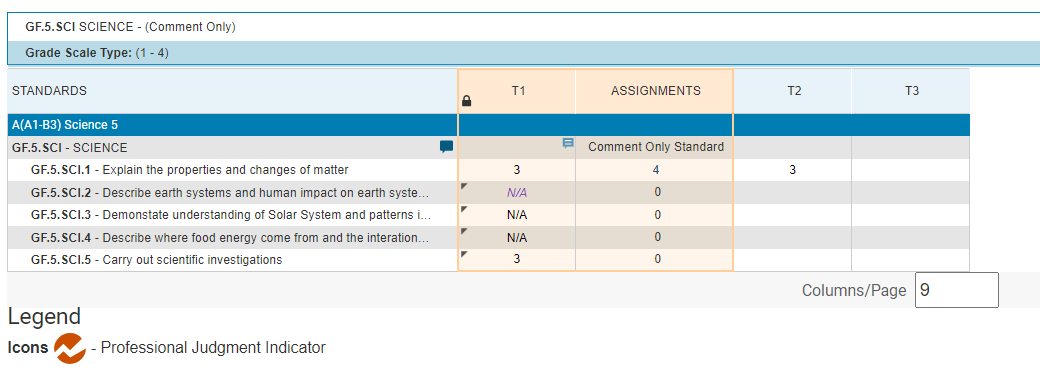Click the Professional Judgment Indicator icon
The height and width of the screenshot is (379, 1040).
[x=70, y=348]
